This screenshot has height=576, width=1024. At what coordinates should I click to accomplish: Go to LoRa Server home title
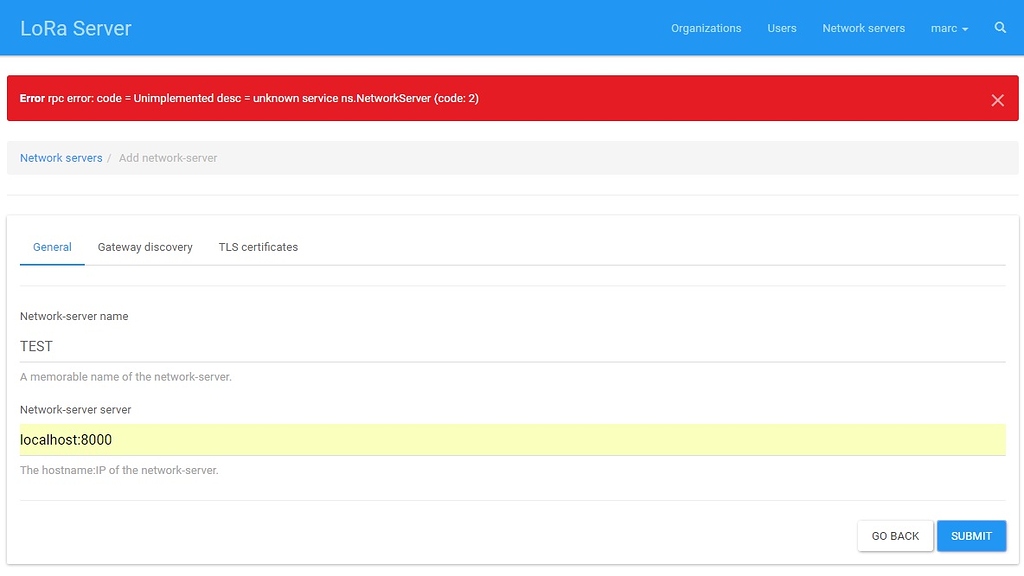[76, 28]
